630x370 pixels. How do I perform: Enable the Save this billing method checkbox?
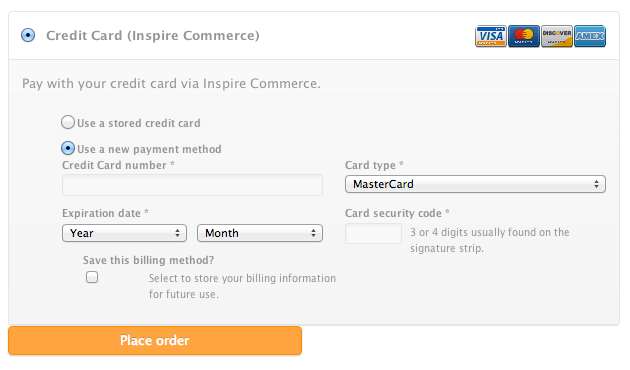coord(92,277)
